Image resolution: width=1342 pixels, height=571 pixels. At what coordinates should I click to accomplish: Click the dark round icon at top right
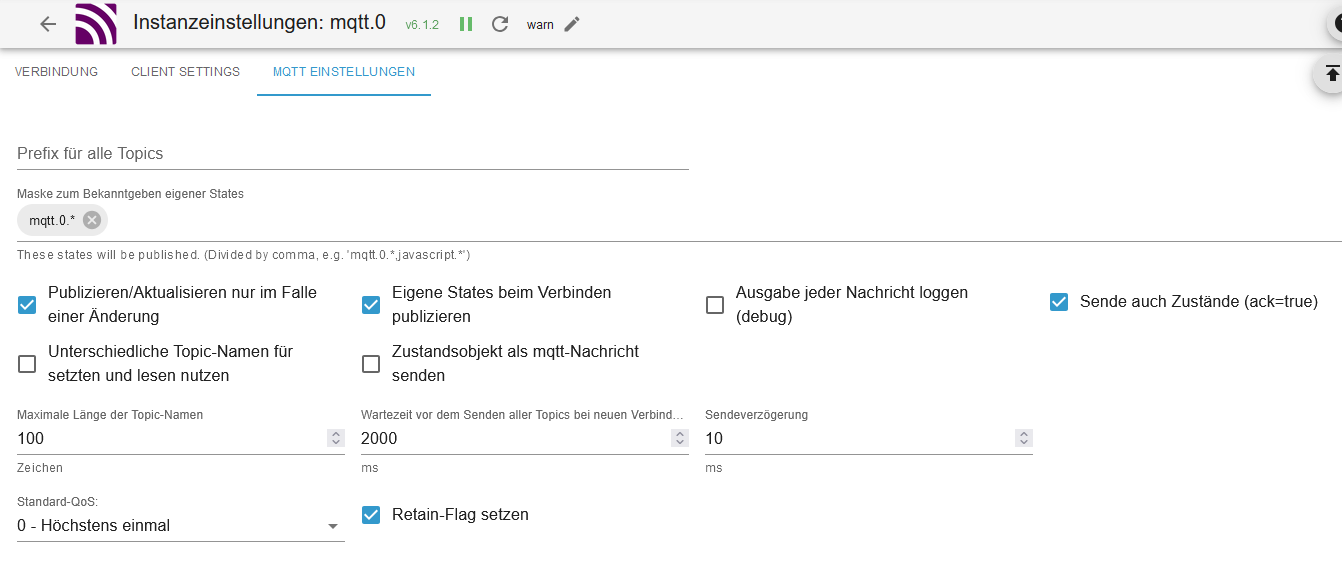[x=1335, y=24]
